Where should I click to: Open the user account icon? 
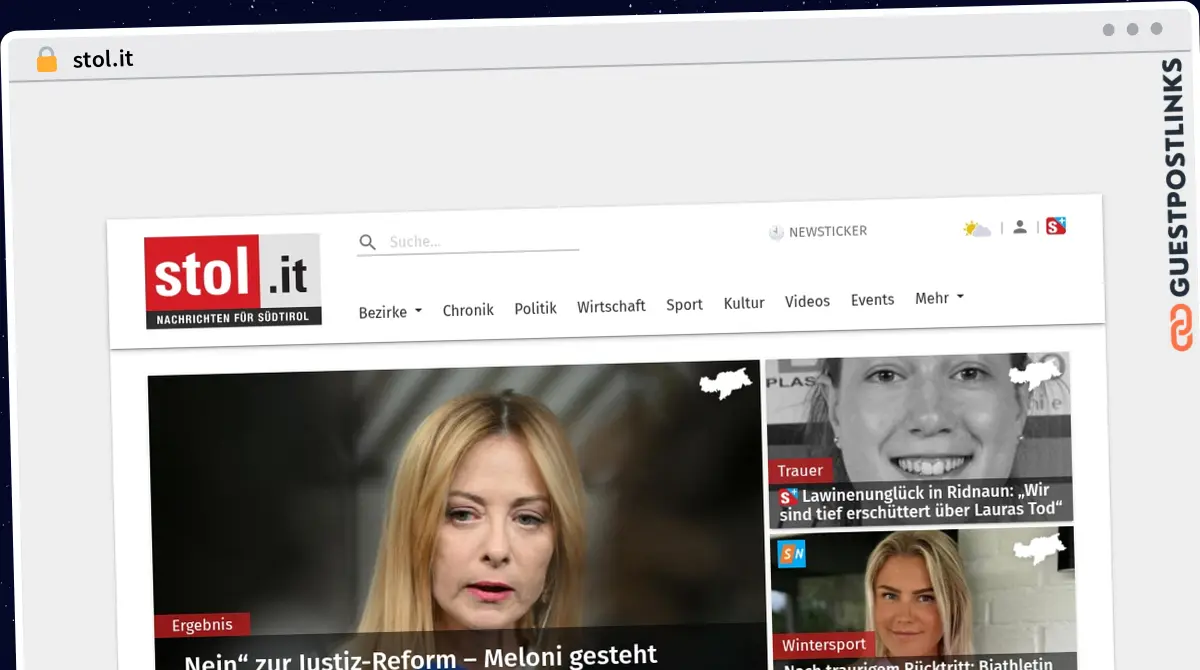coord(1019,227)
